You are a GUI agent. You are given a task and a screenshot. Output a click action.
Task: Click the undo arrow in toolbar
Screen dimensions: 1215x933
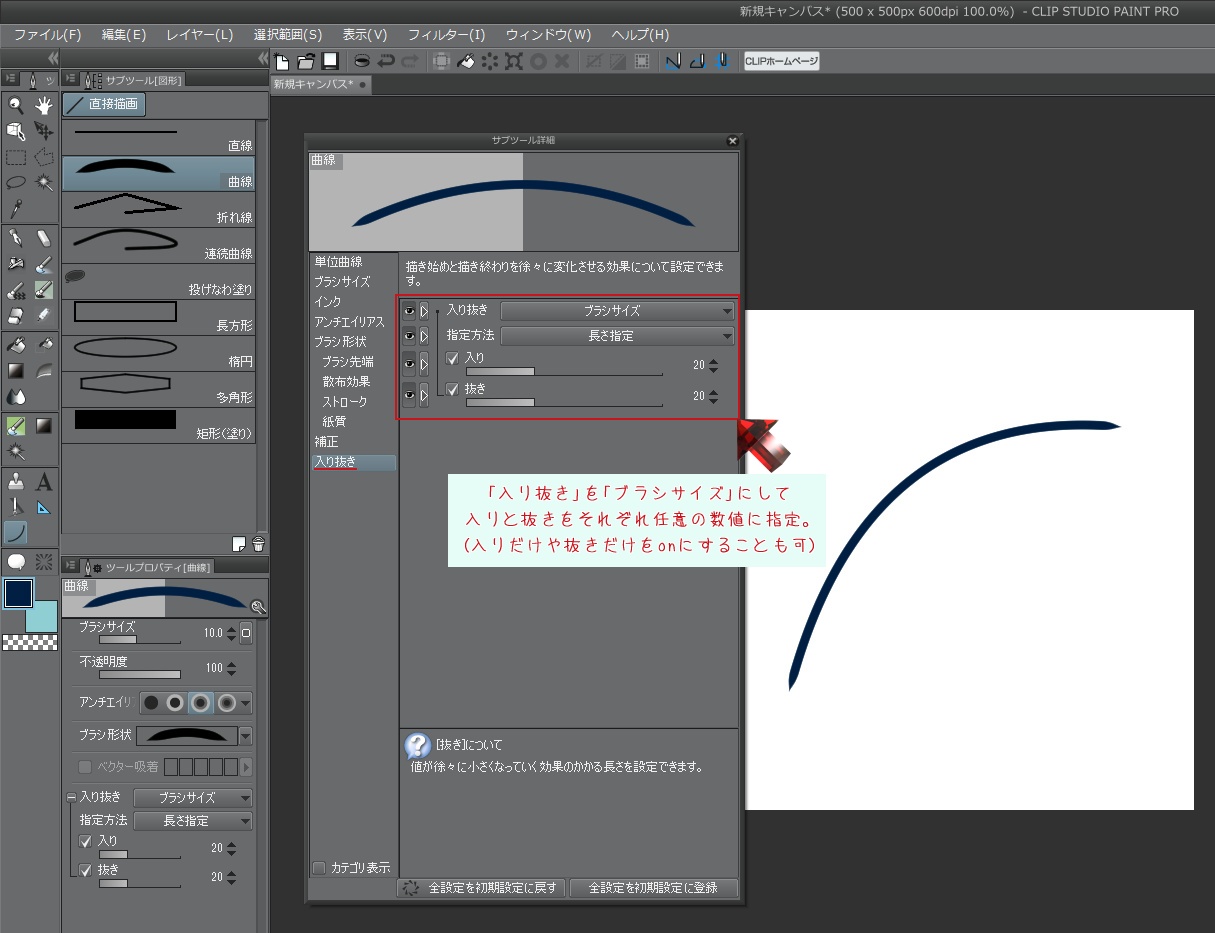386,61
